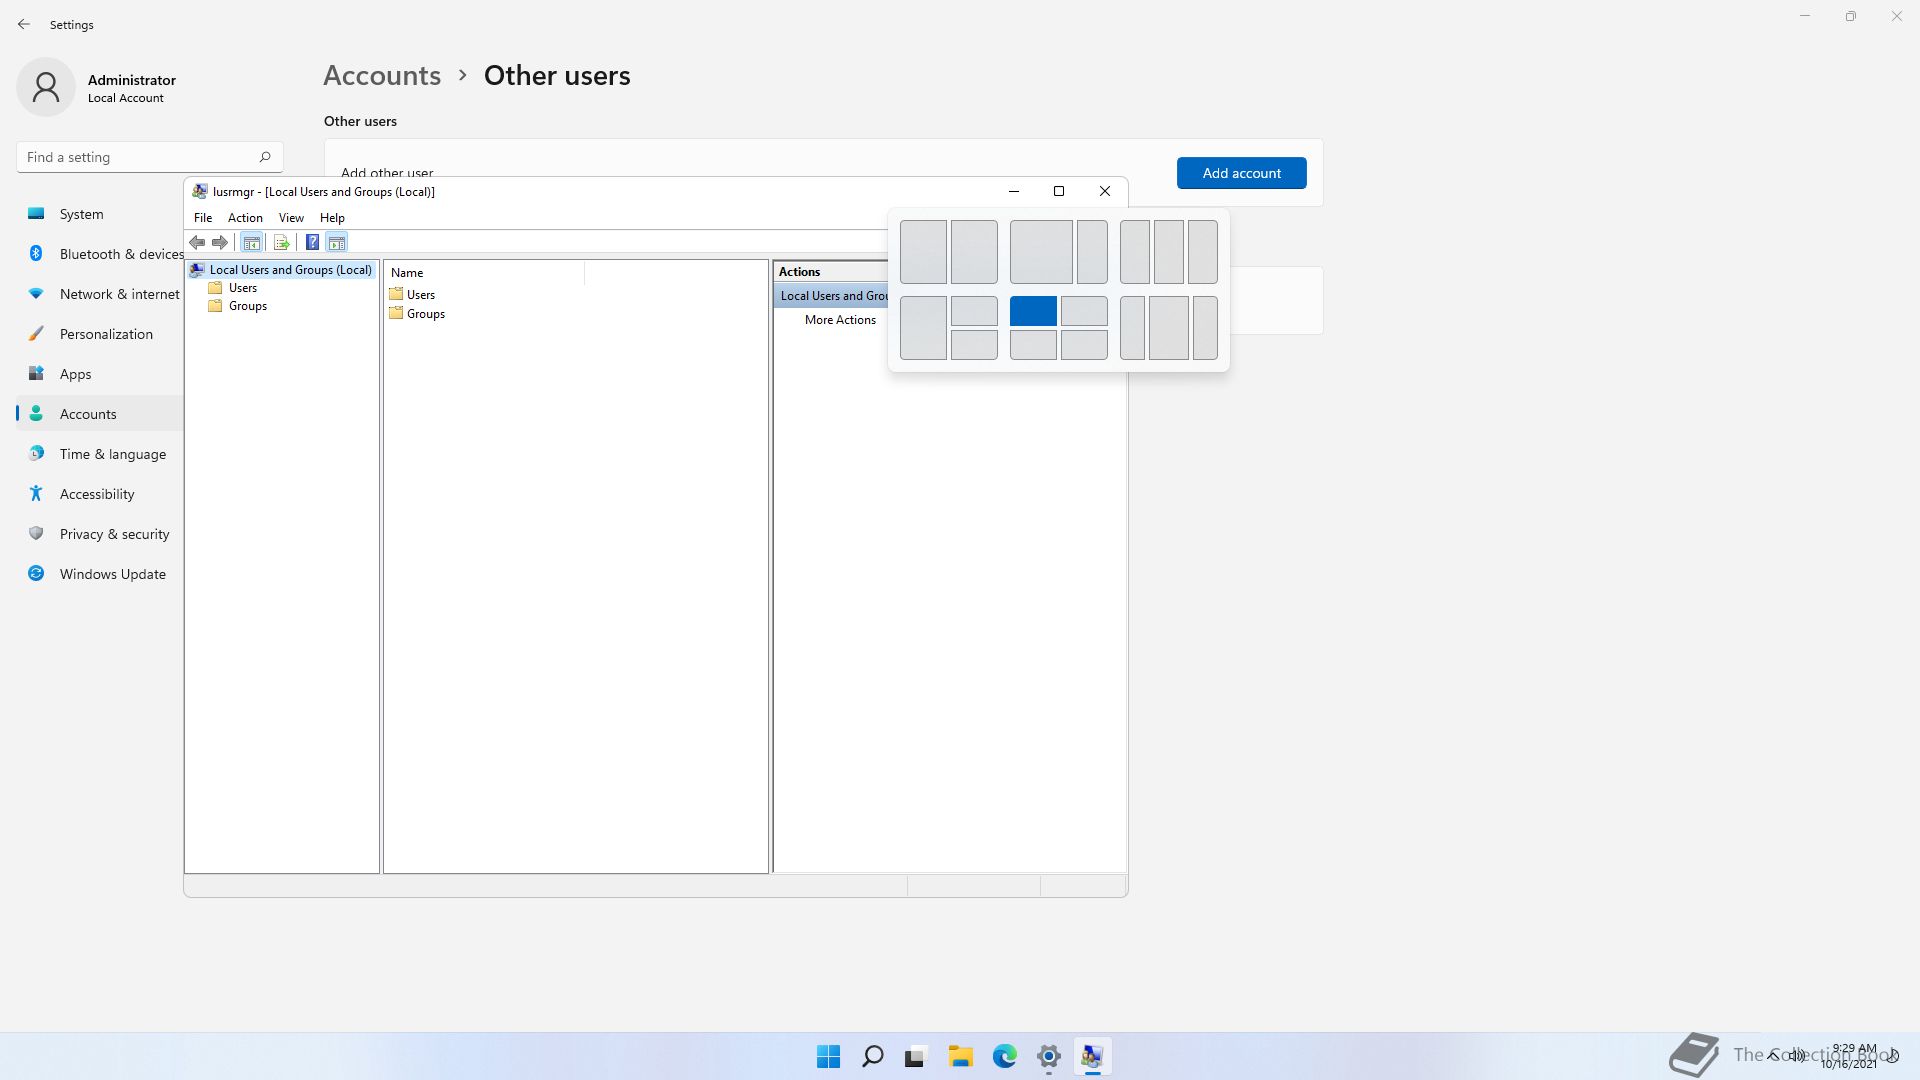The image size is (1920, 1080).
Task: Click the Settings back arrow
Action: point(24,24)
